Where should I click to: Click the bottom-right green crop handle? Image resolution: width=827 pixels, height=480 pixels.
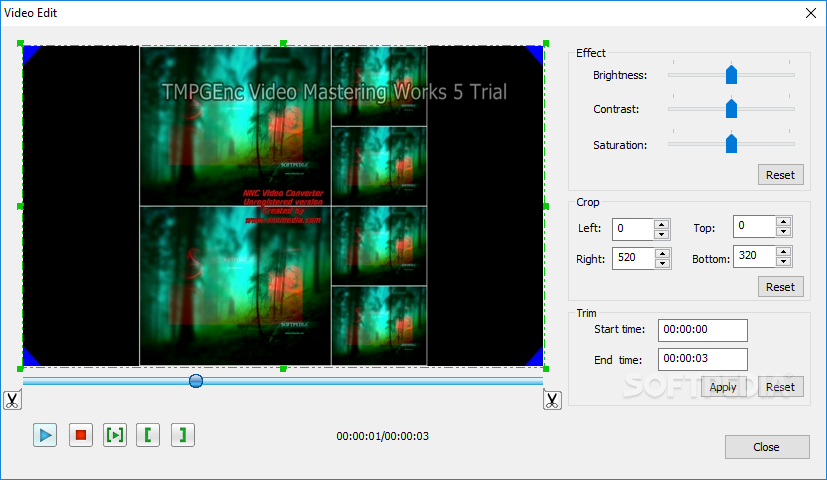546,369
